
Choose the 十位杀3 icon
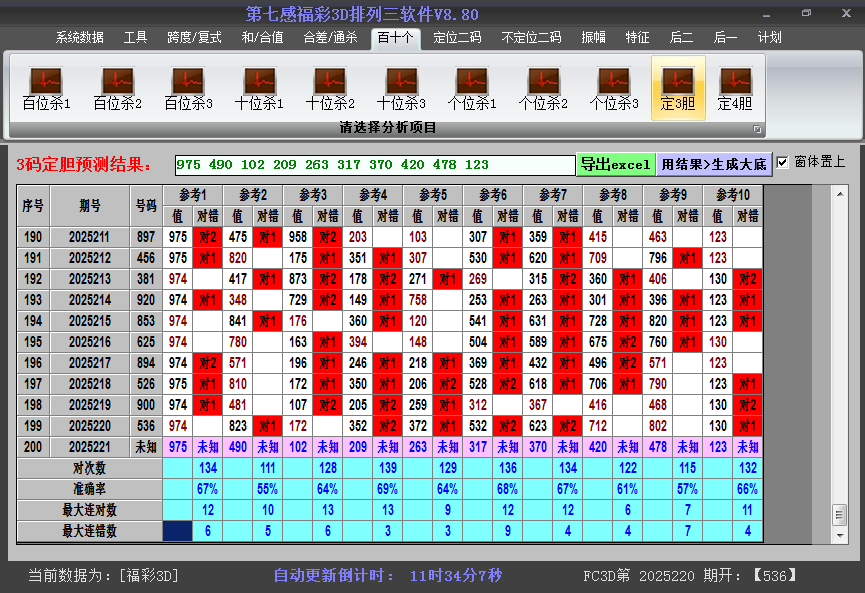[x=401, y=88]
